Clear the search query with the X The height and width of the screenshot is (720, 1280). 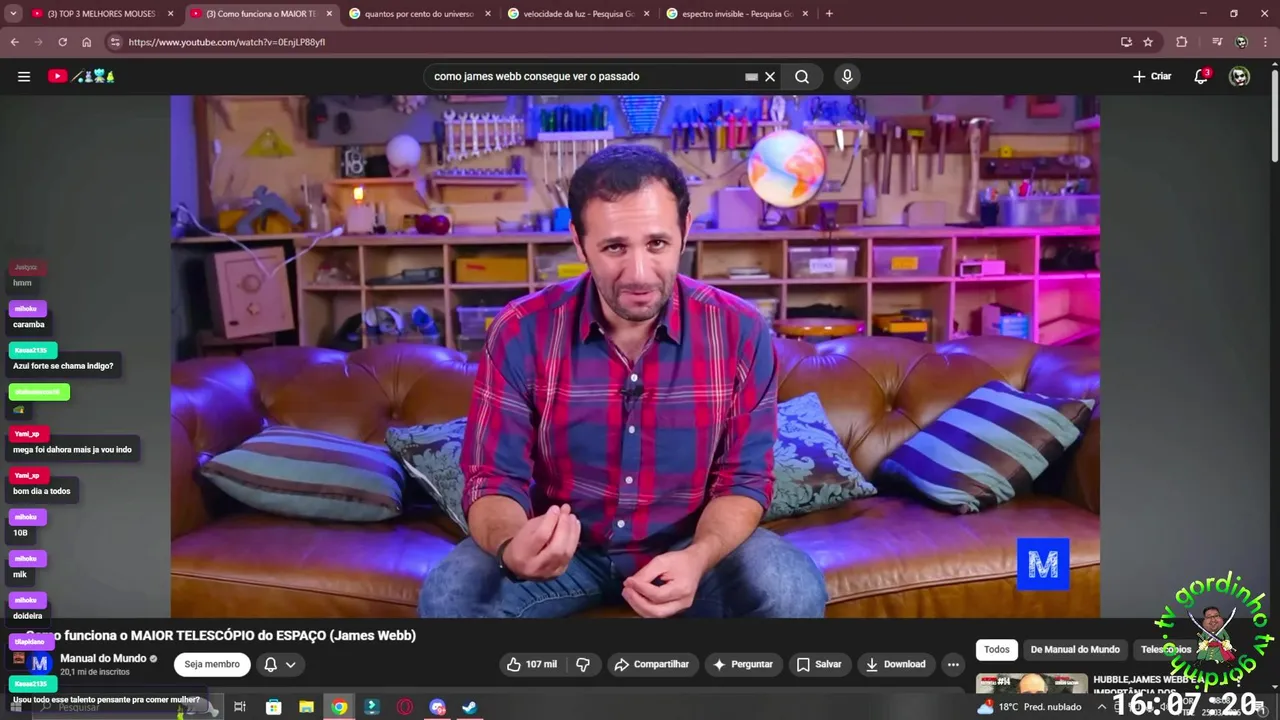coord(770,76)
